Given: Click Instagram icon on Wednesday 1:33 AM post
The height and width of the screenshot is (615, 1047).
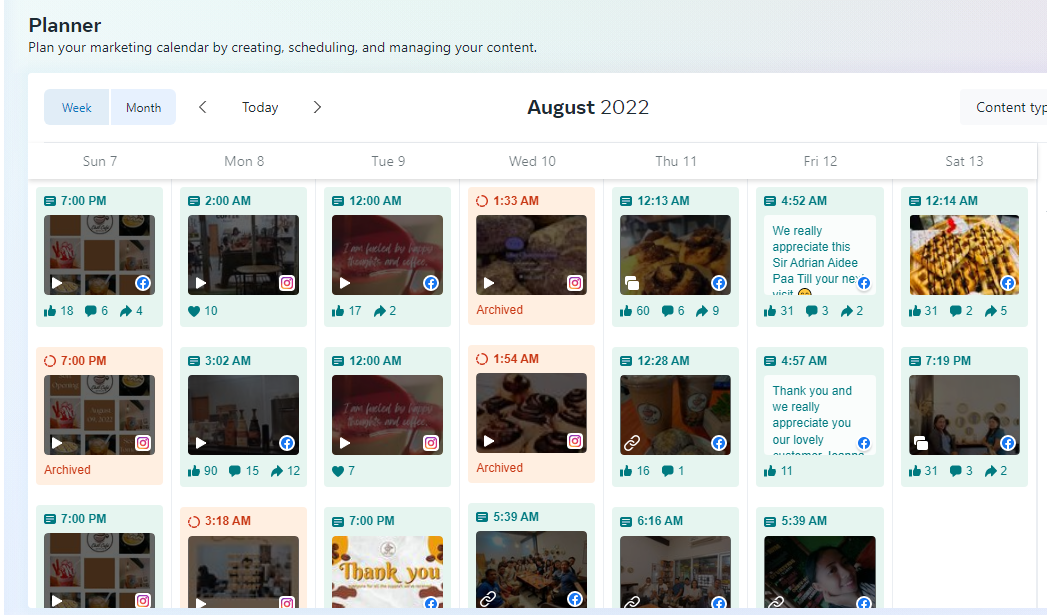Looking at the screenshot, I should [575, 283].
